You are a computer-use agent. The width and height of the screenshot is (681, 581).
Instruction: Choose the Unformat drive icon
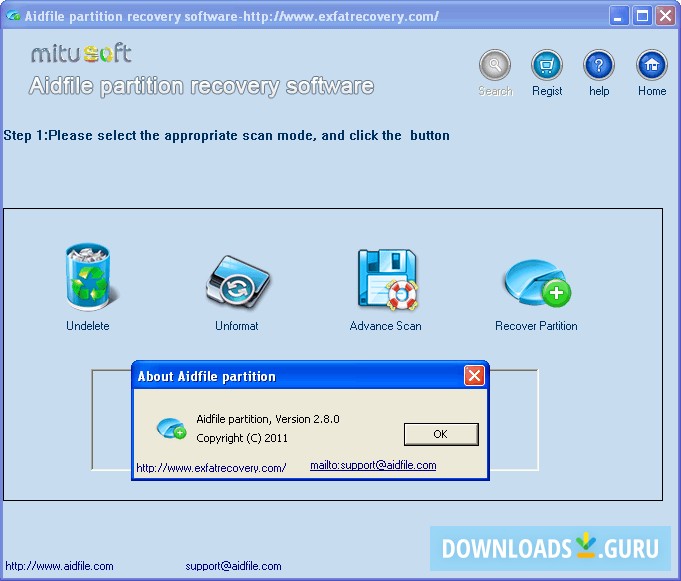pos(238,281)
